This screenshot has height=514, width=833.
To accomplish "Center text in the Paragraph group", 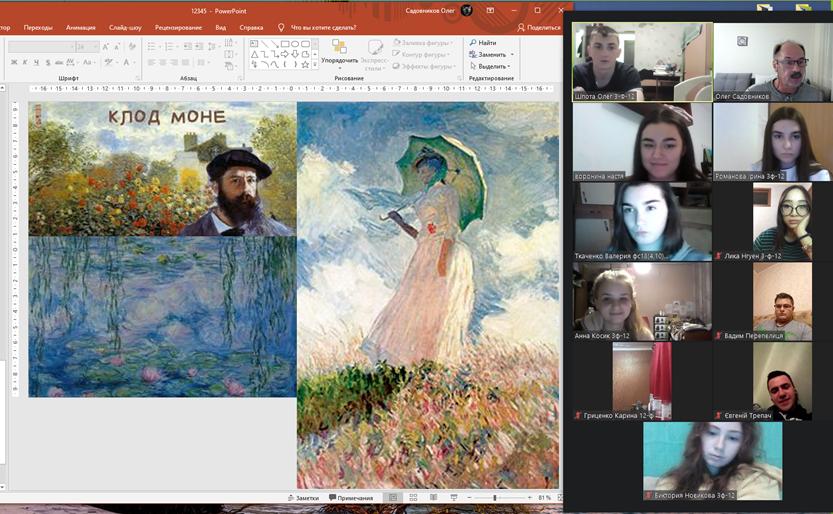I will [163, 62].
